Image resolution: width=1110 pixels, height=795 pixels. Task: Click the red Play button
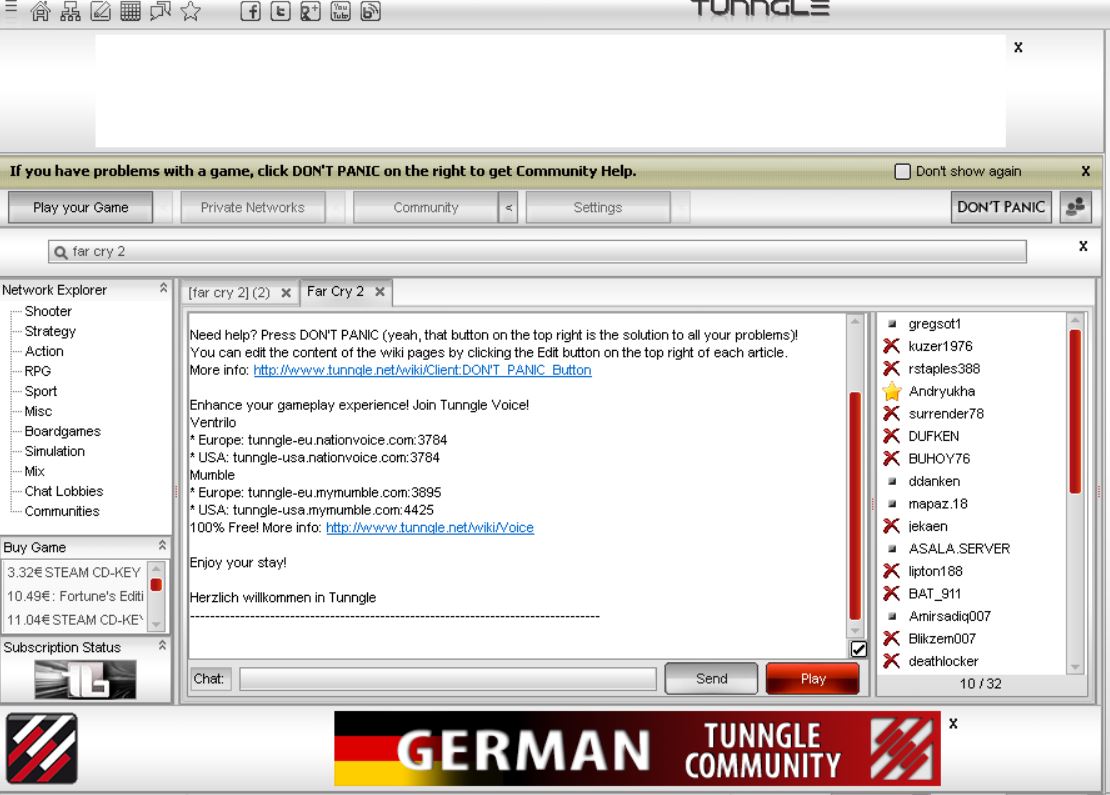pyautogui.click(x=813, y=679)
